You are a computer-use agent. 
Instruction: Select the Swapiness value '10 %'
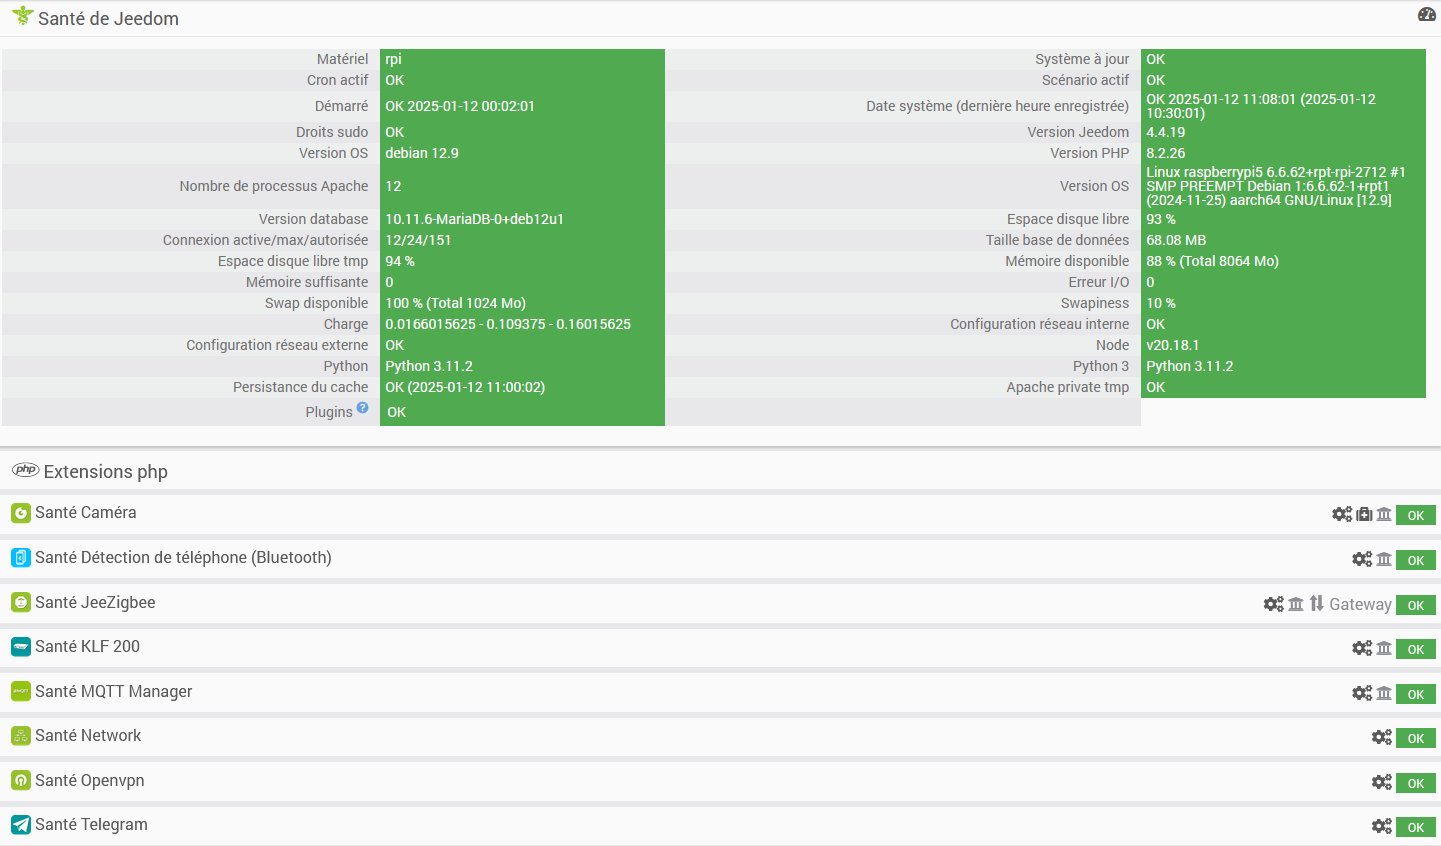pyautogui.click(x=1161, y=303)
